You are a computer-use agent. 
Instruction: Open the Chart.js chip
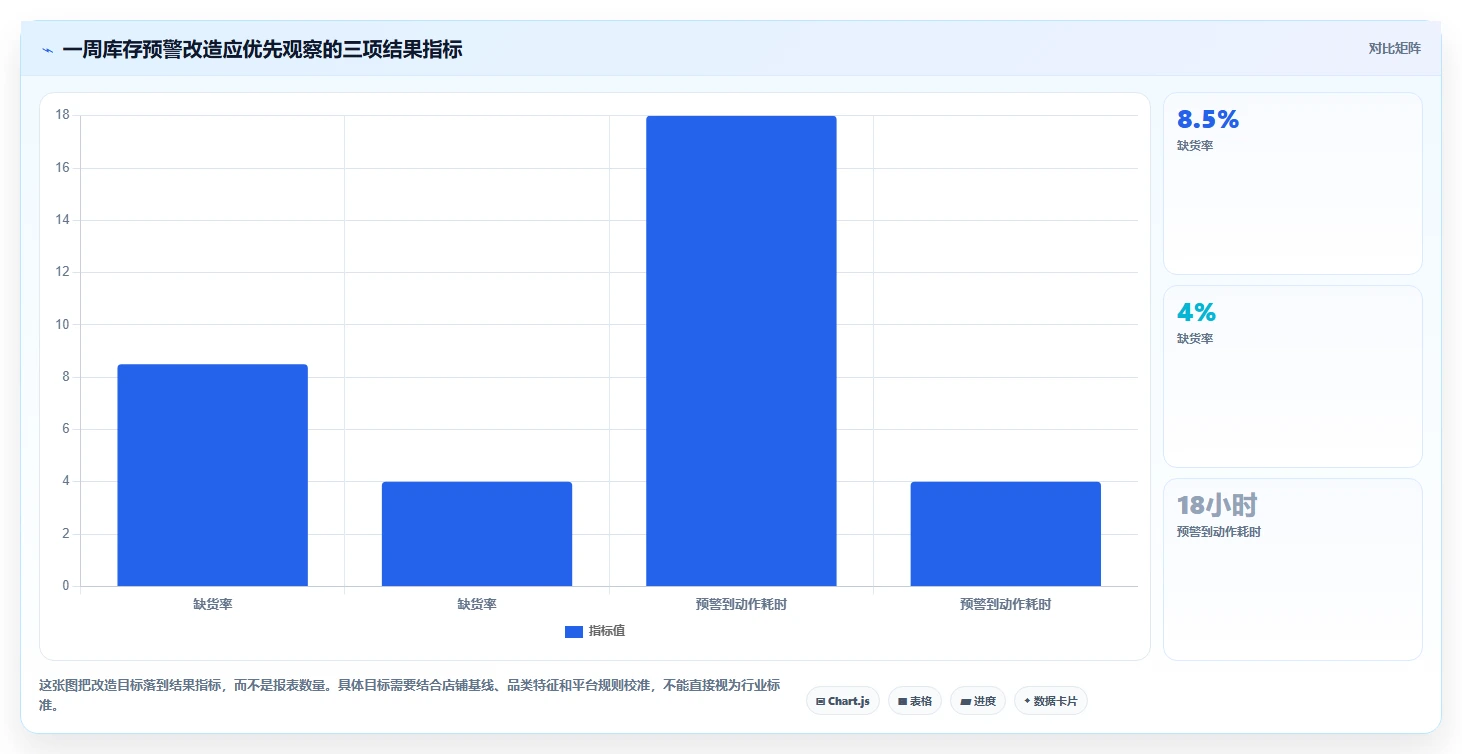point(843,701)
